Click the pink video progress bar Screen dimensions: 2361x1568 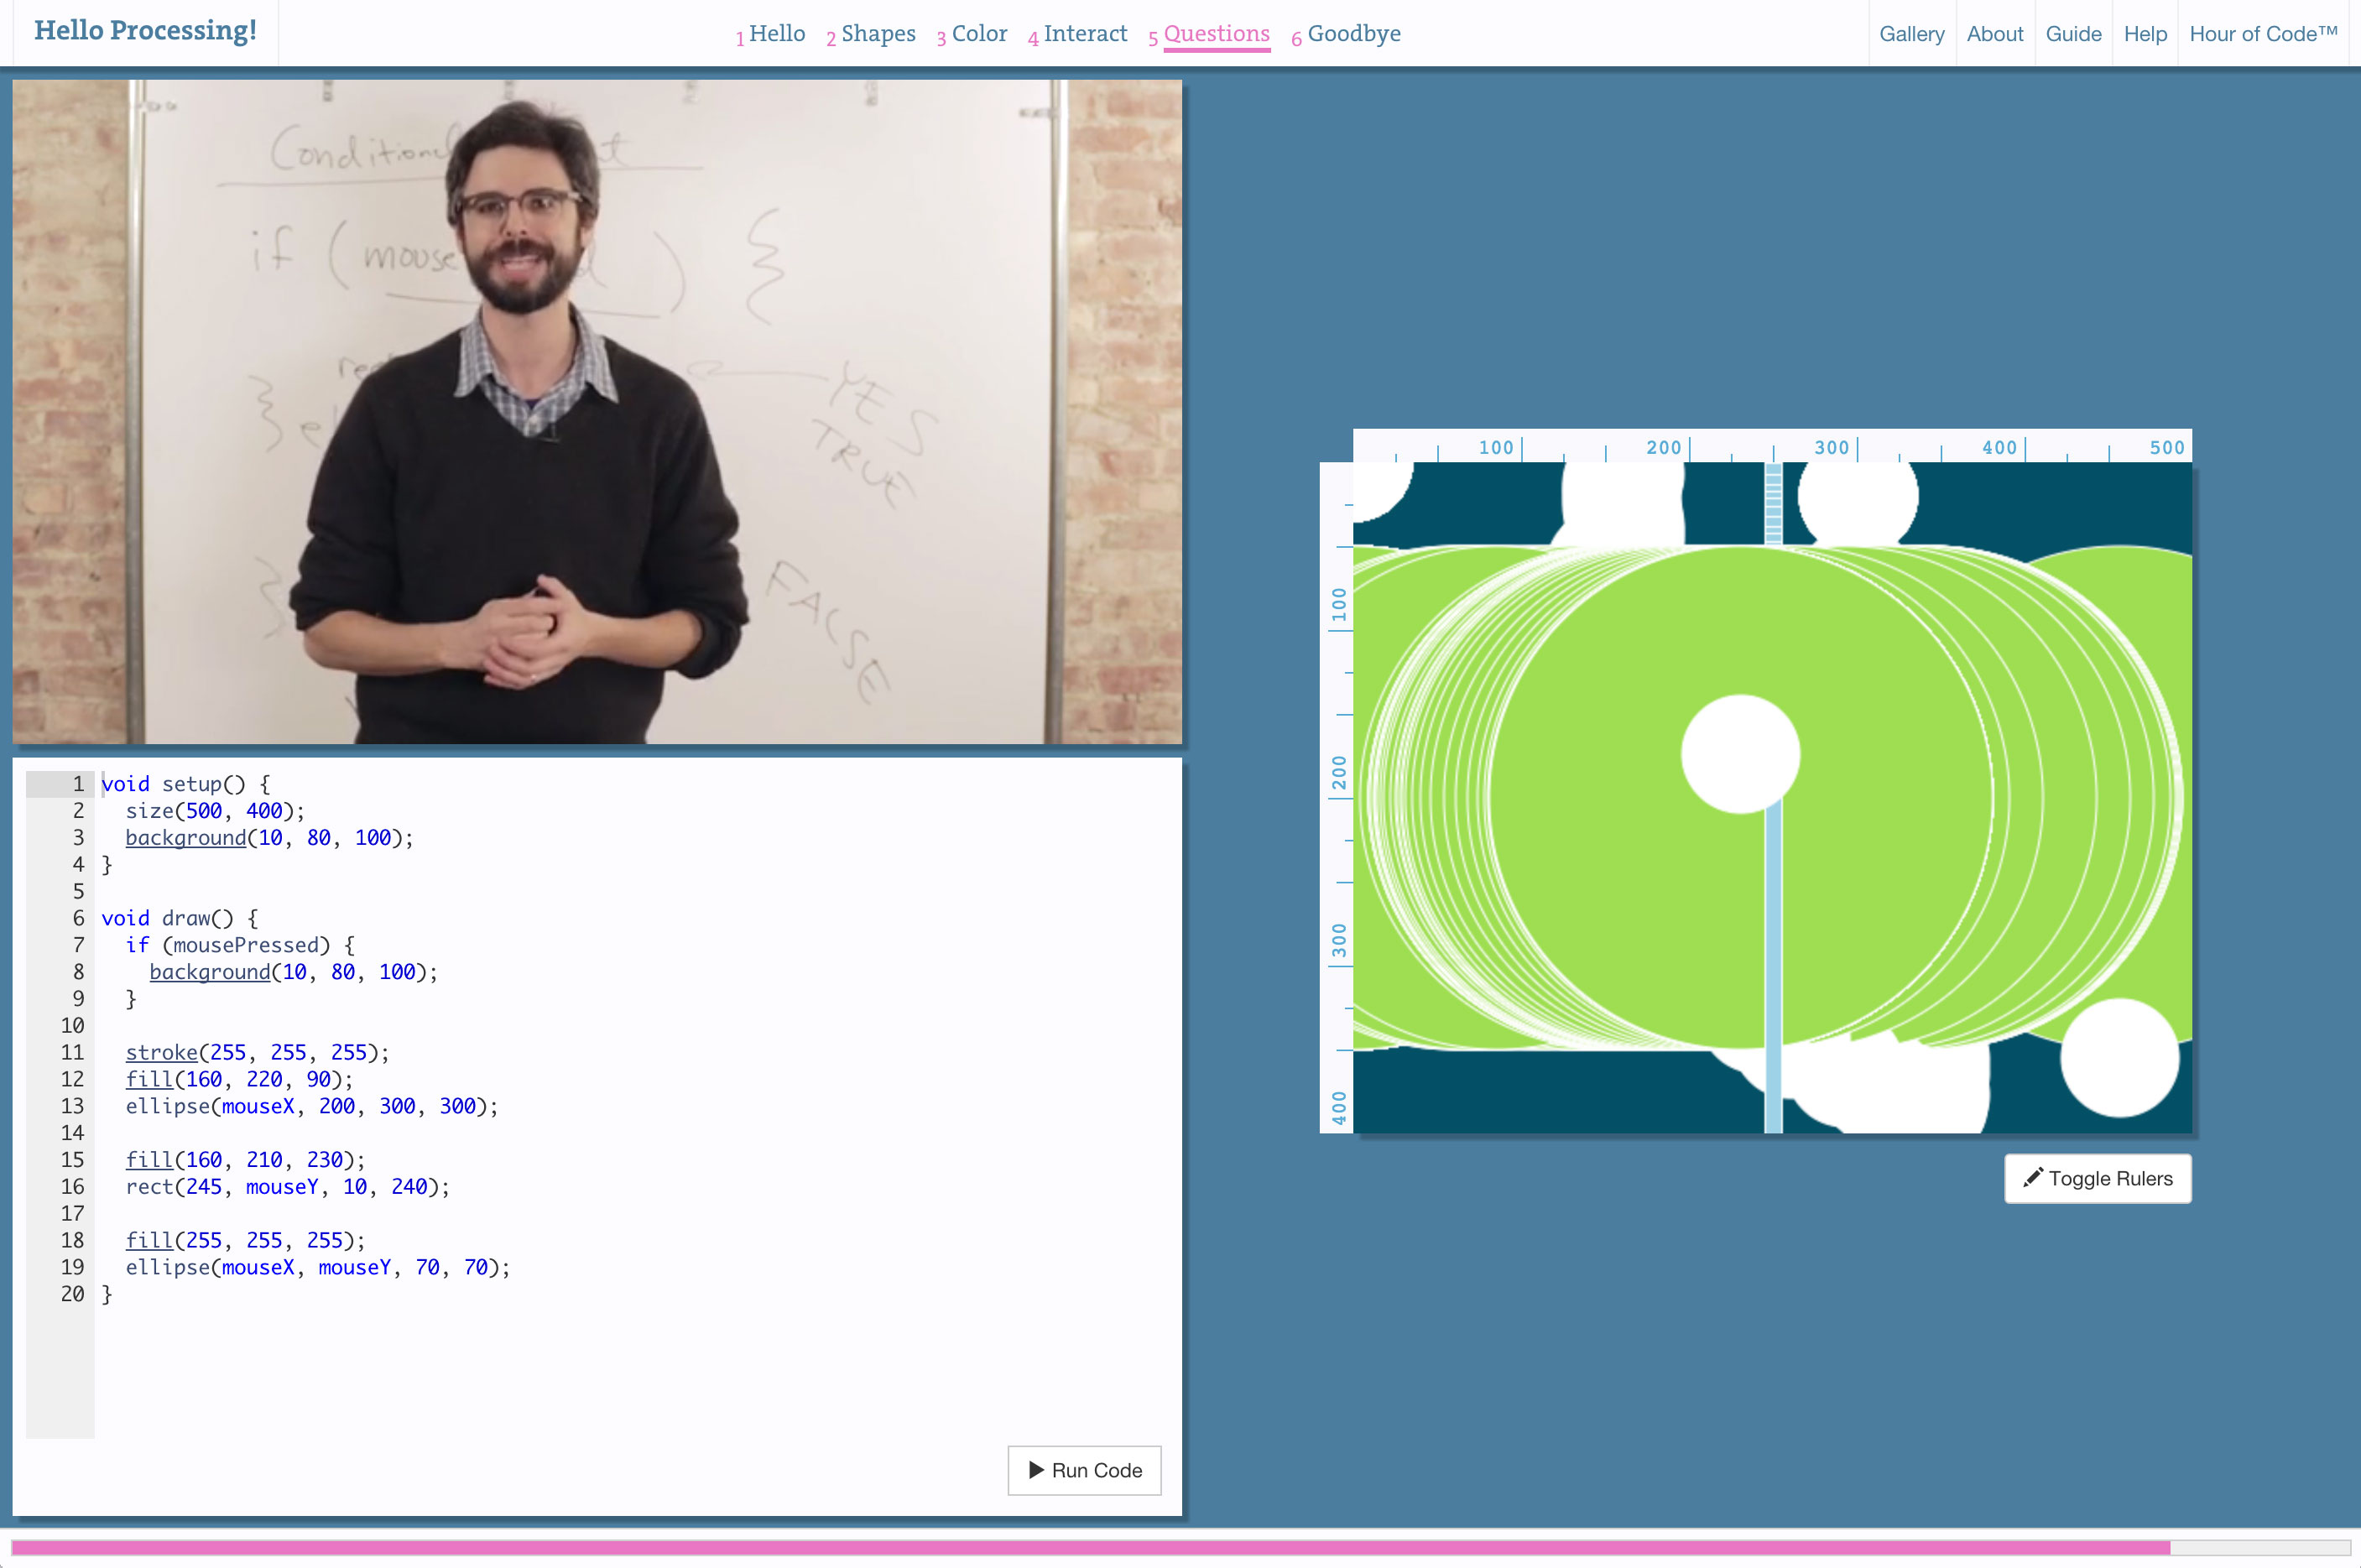click(1090, 1547)
